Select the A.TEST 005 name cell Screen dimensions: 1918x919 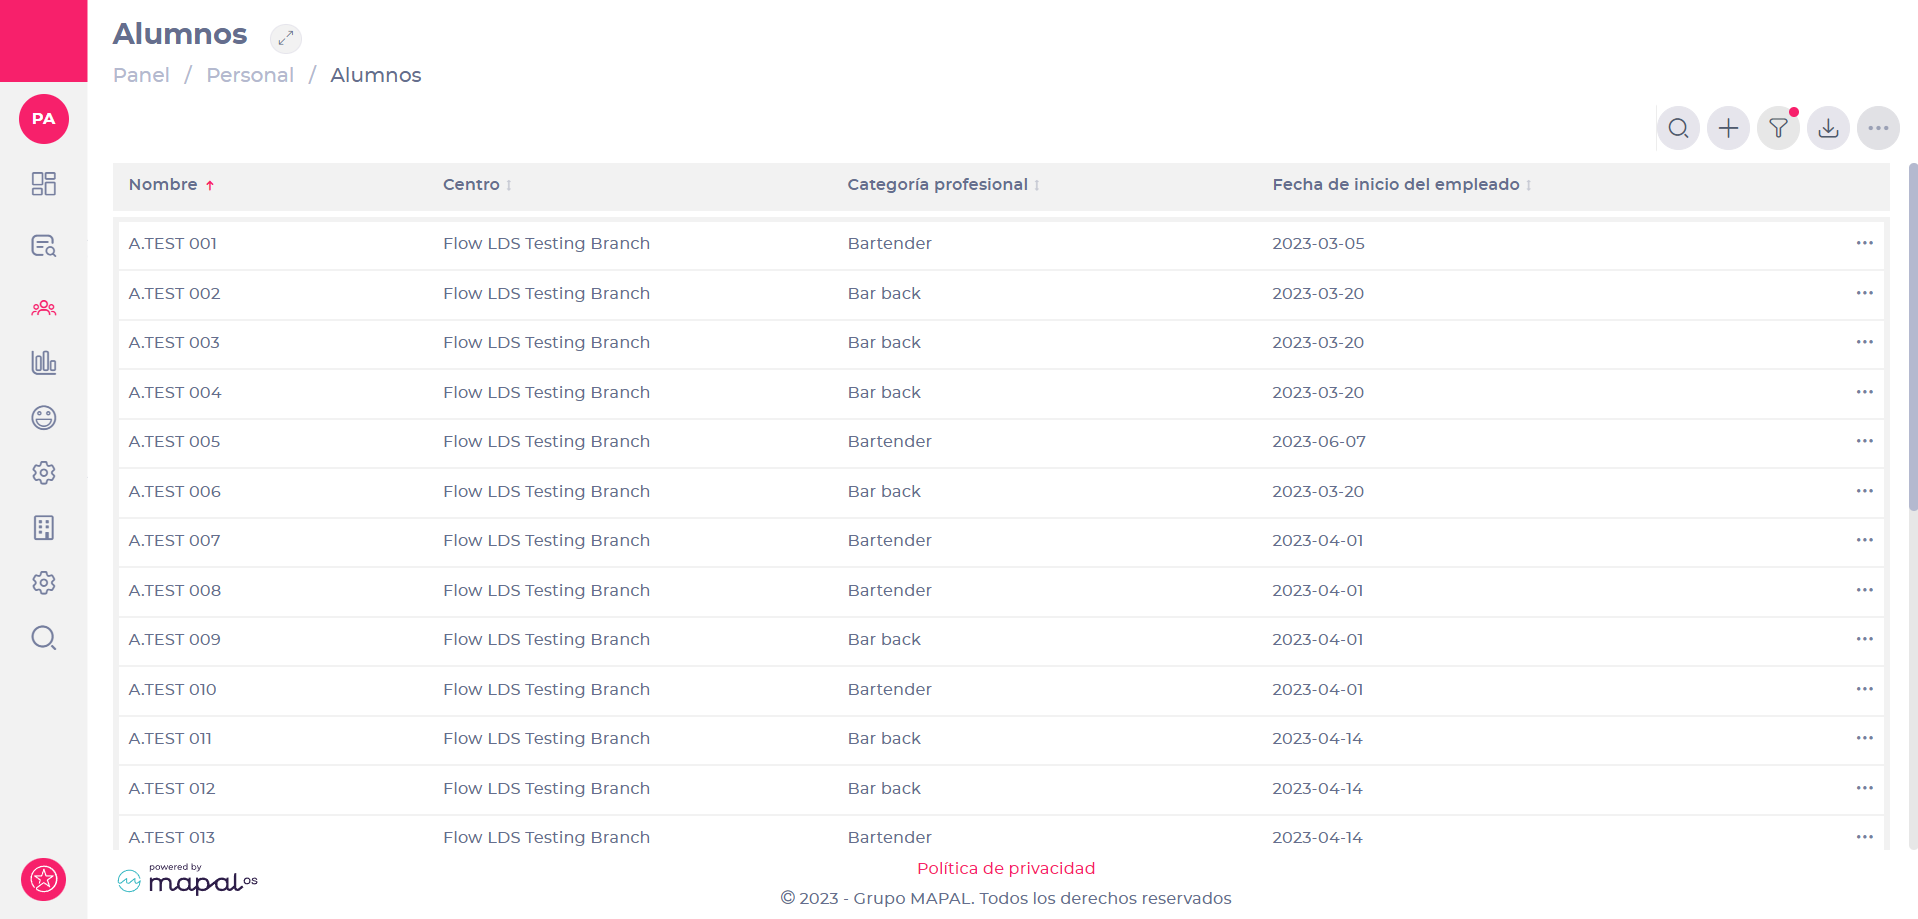click(x=174, y=441)
